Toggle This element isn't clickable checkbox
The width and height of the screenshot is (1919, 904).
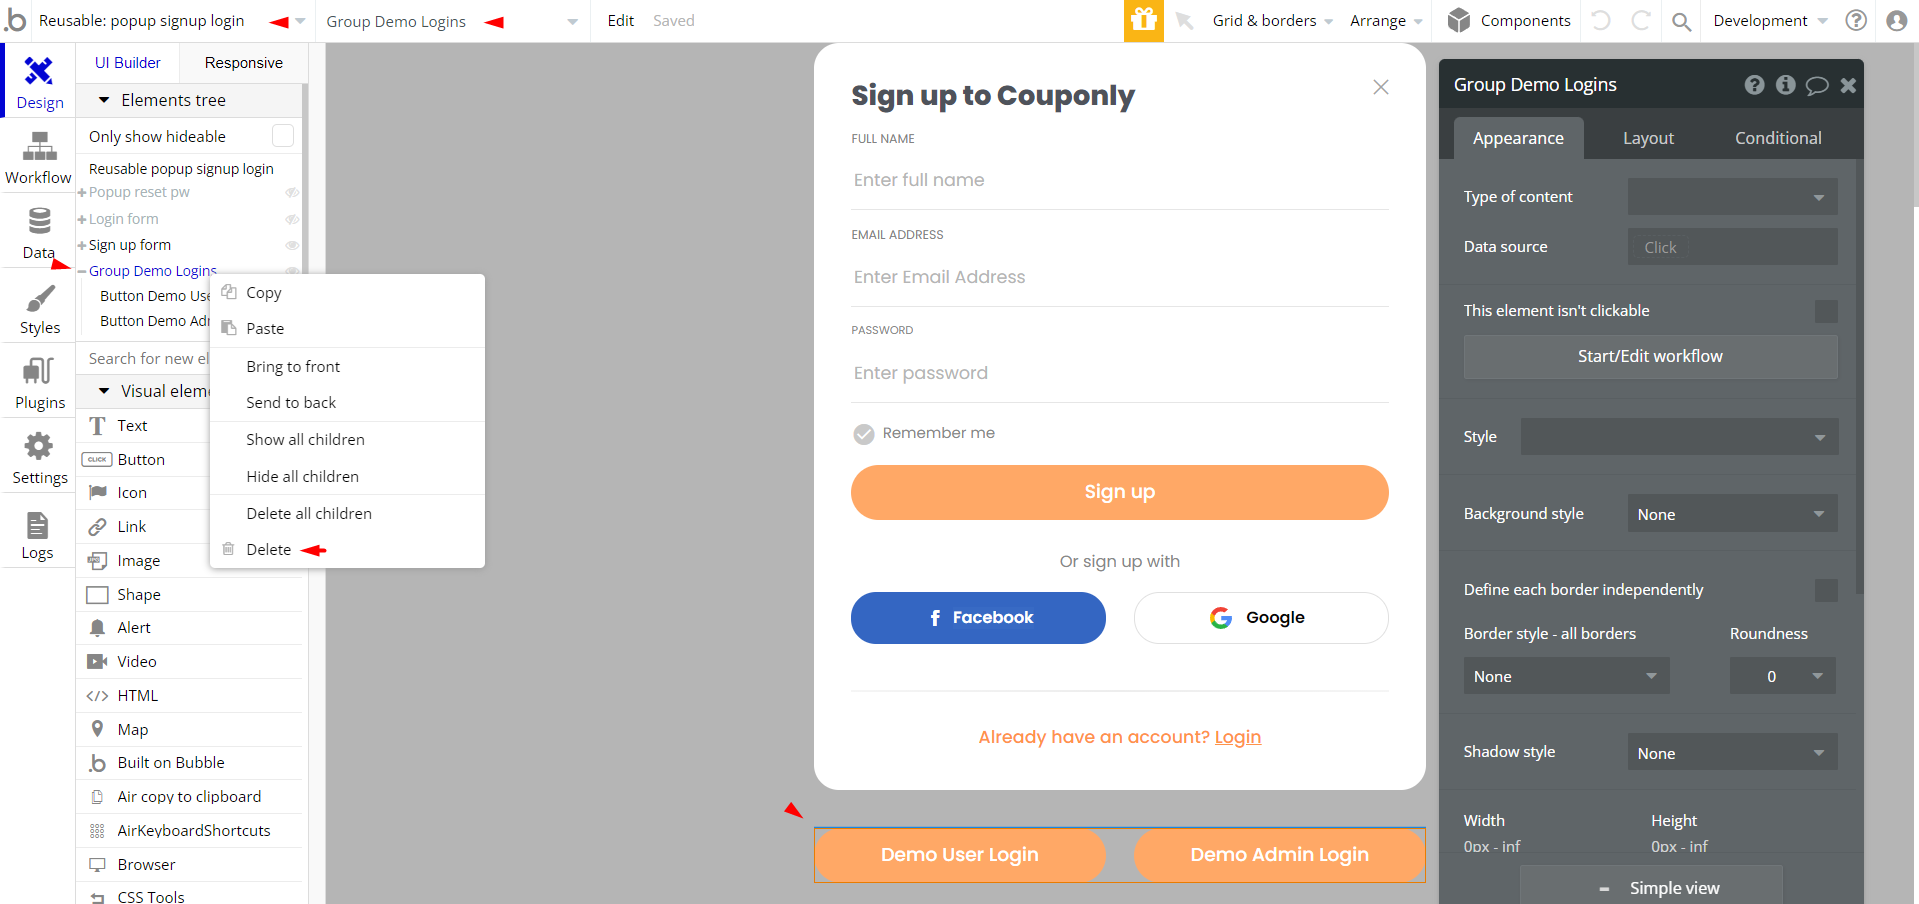tap(1826, 311)
